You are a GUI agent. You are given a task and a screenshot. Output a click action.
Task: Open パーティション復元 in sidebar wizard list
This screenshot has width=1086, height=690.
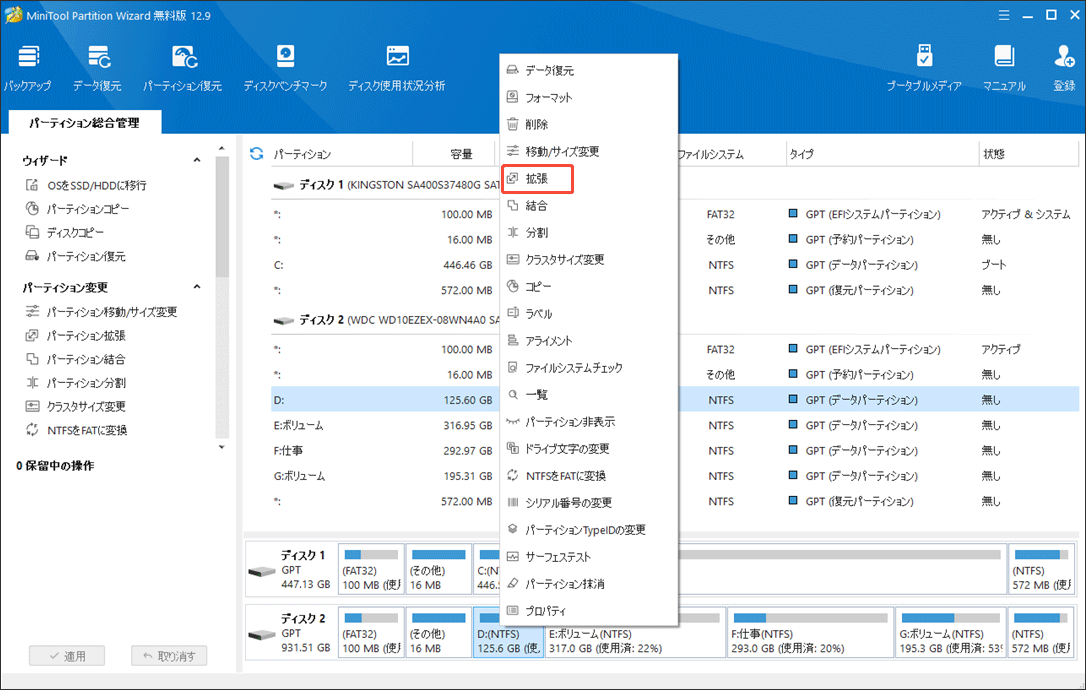click(75, 256)
